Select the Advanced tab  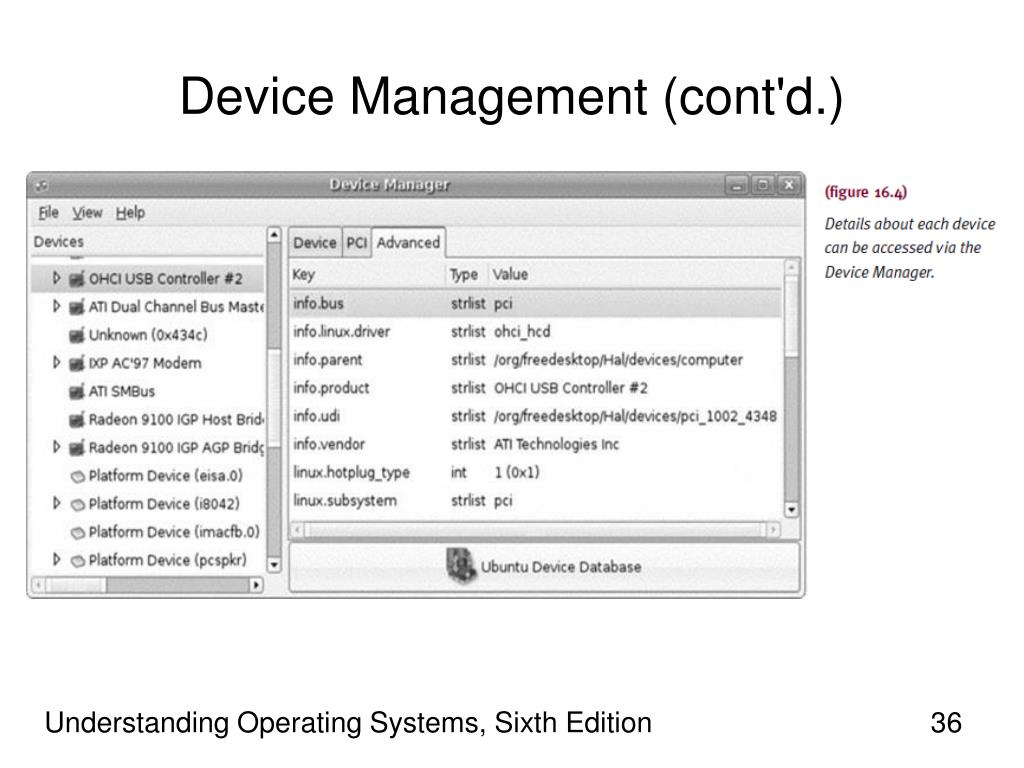[408, 243]
